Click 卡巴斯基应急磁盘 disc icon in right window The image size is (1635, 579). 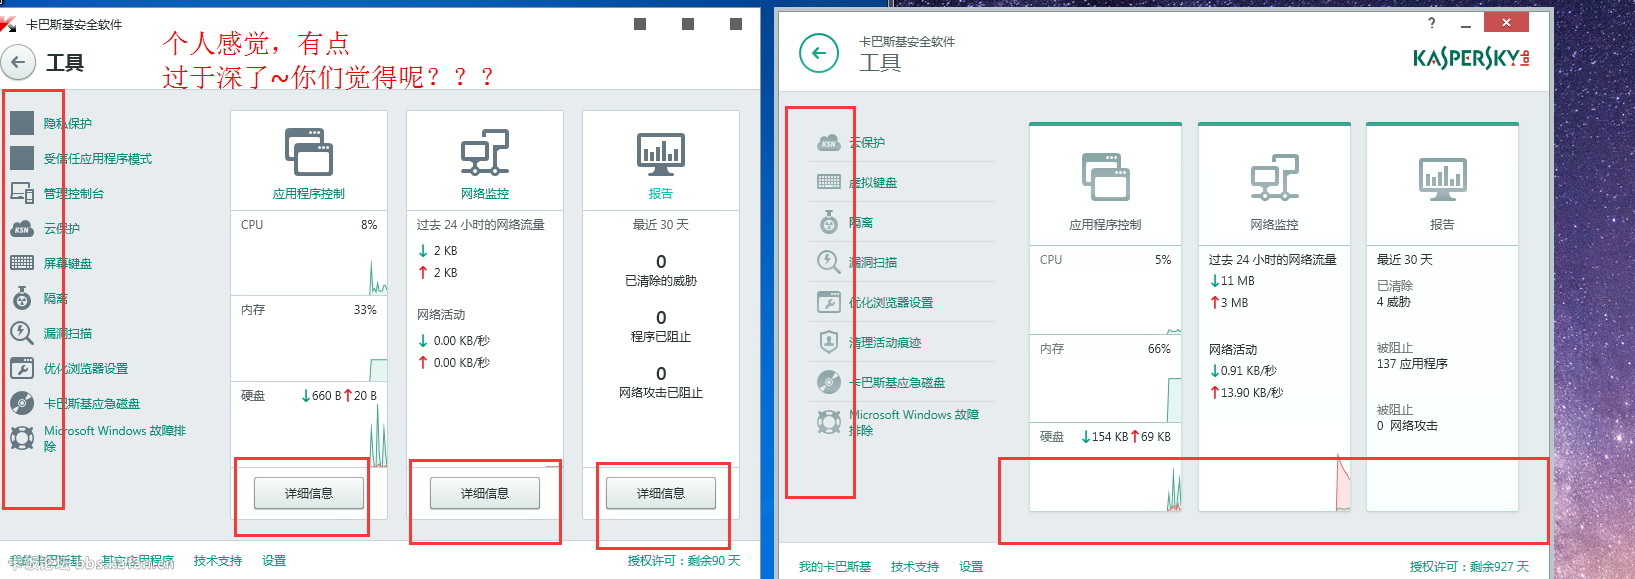[x=829, y=382]
